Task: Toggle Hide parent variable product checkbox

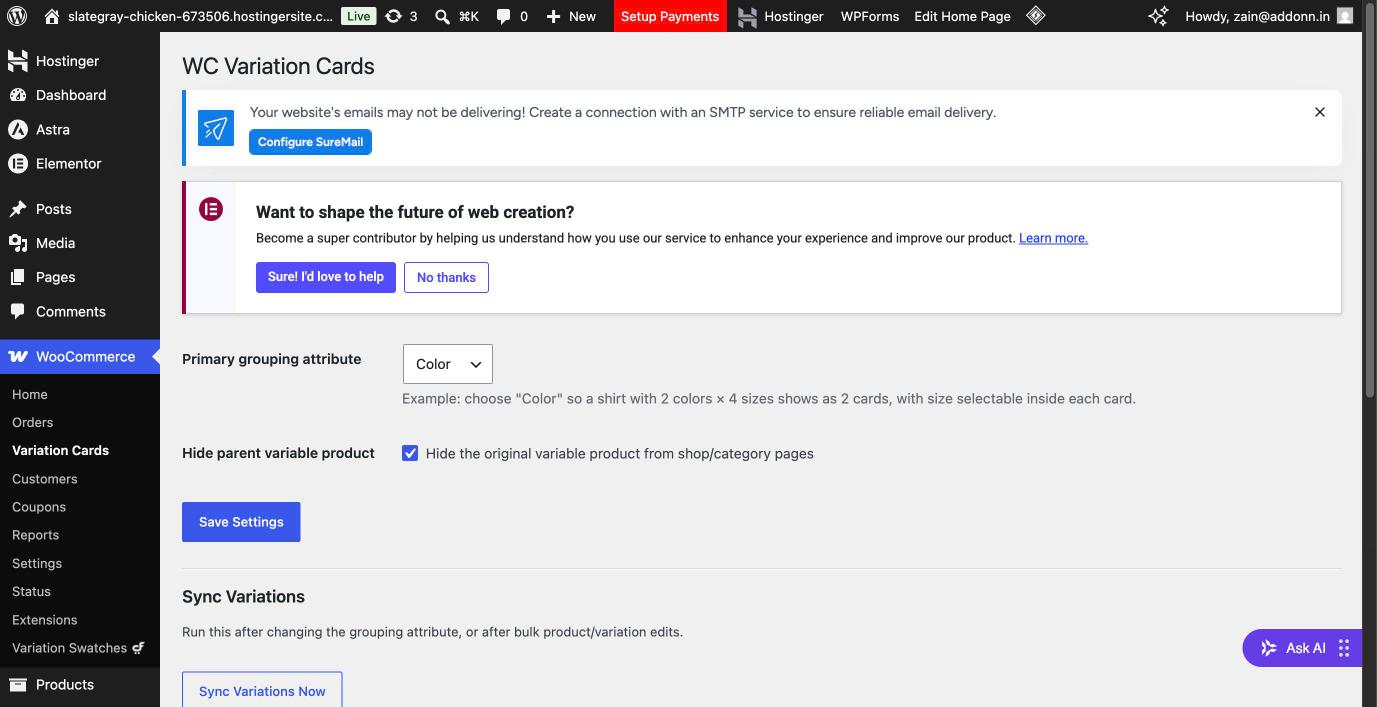Action: tap(410, 453)
